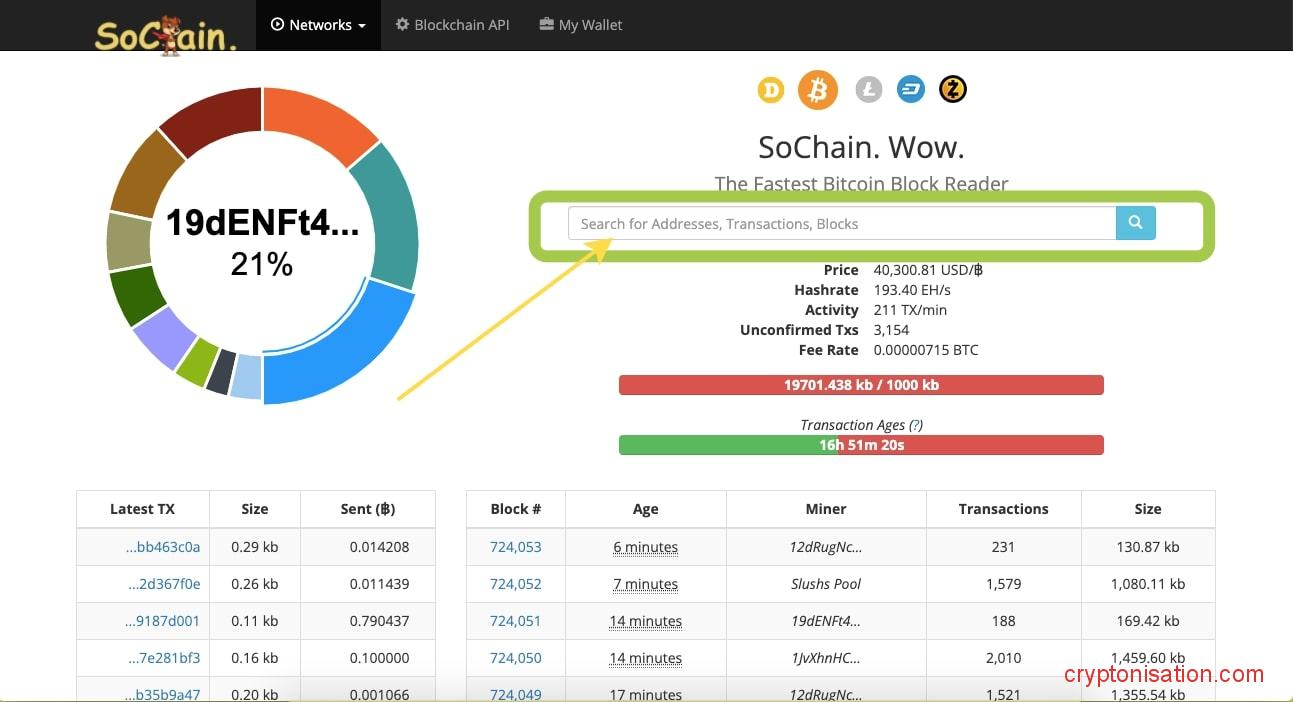View block 724,052 details

[x=515, y=584]
